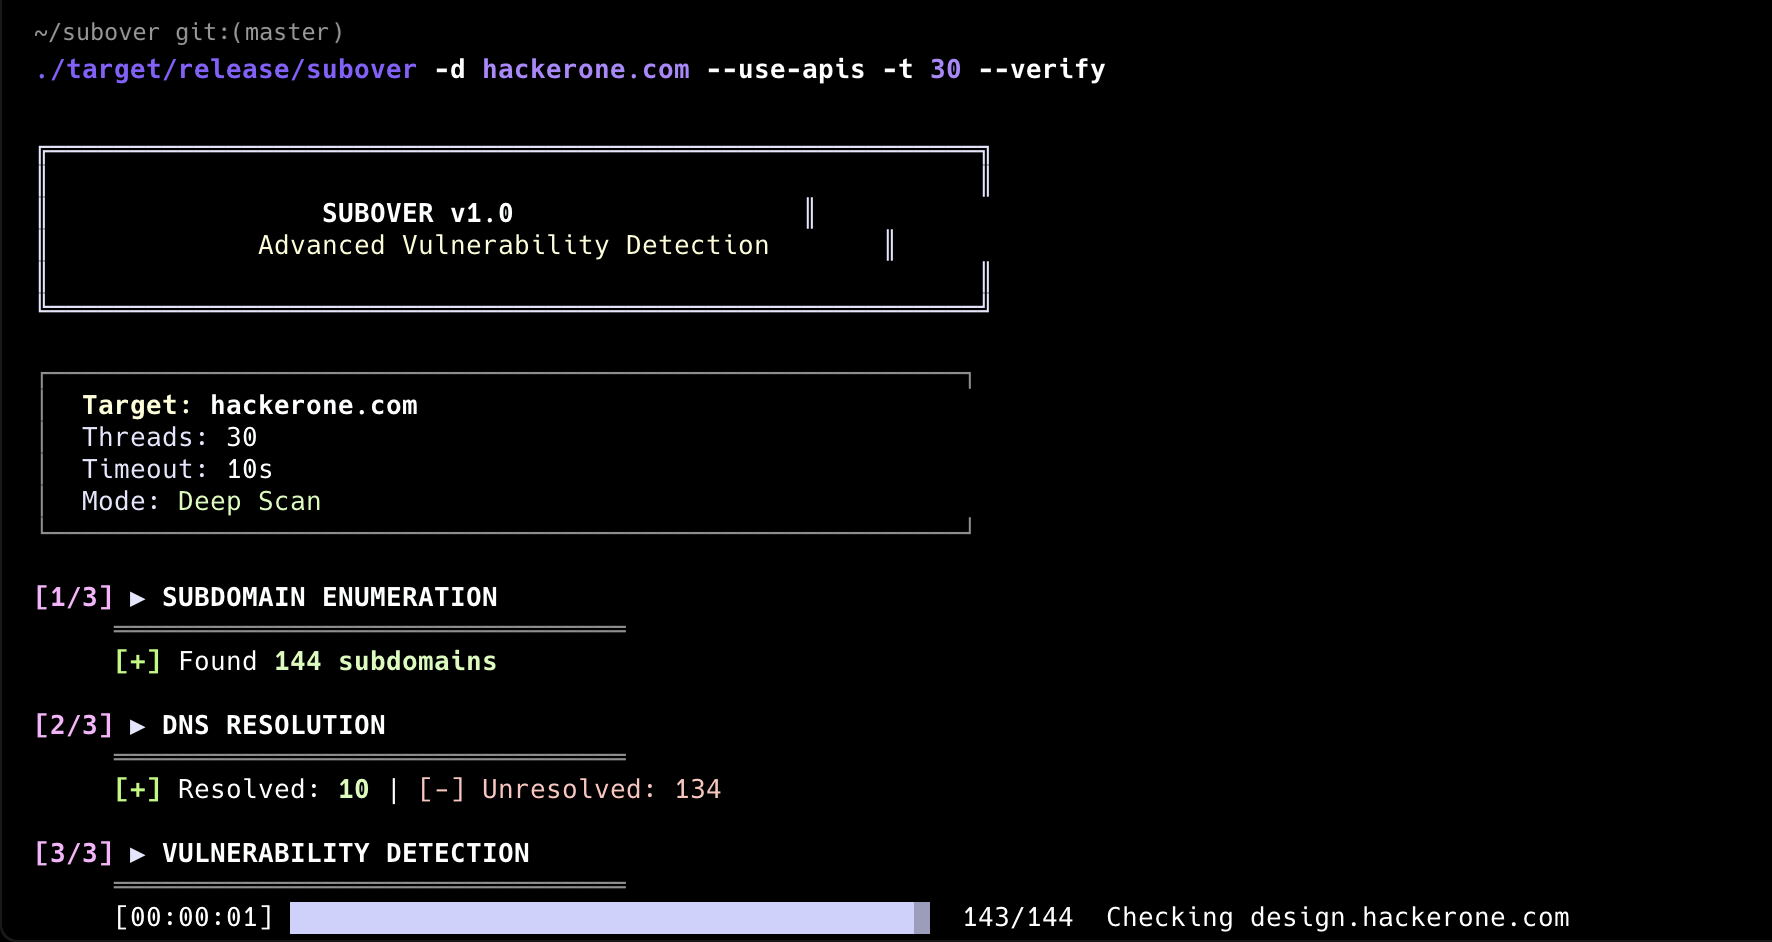This screenshot has width=1772, height=942.
Task: Click the [3/3] step marker
Action: click(x=74, y=853)
